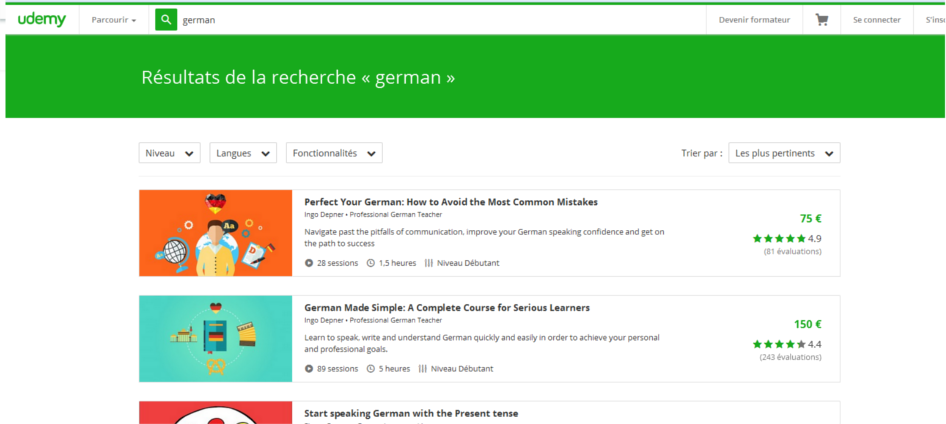Viewport: 946px width, 424px height.
Task: Click the level bars icon in Perfect Your German
Action: pos(429,263)
